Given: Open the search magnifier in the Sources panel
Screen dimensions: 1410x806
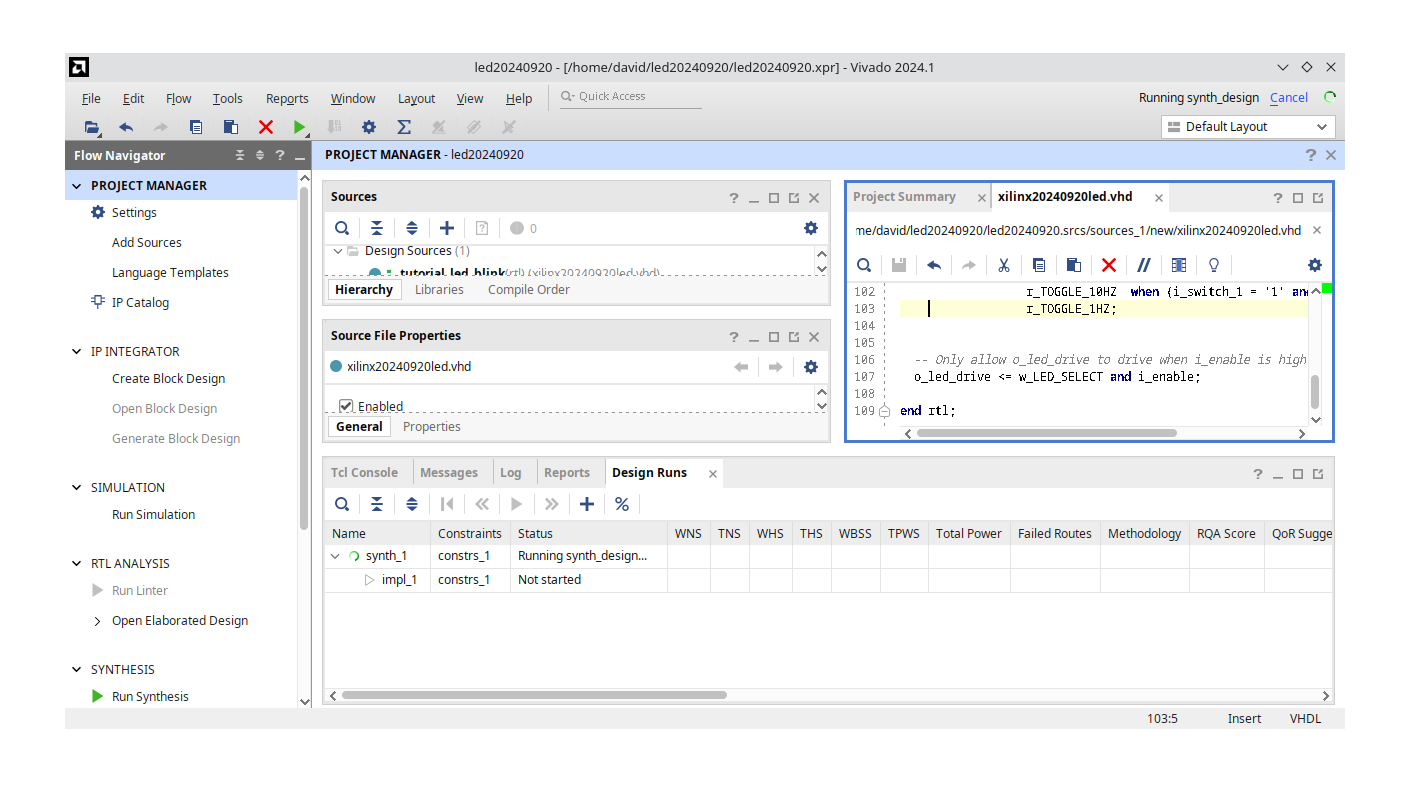Looking at the screenshot, I should pos(342,228).
